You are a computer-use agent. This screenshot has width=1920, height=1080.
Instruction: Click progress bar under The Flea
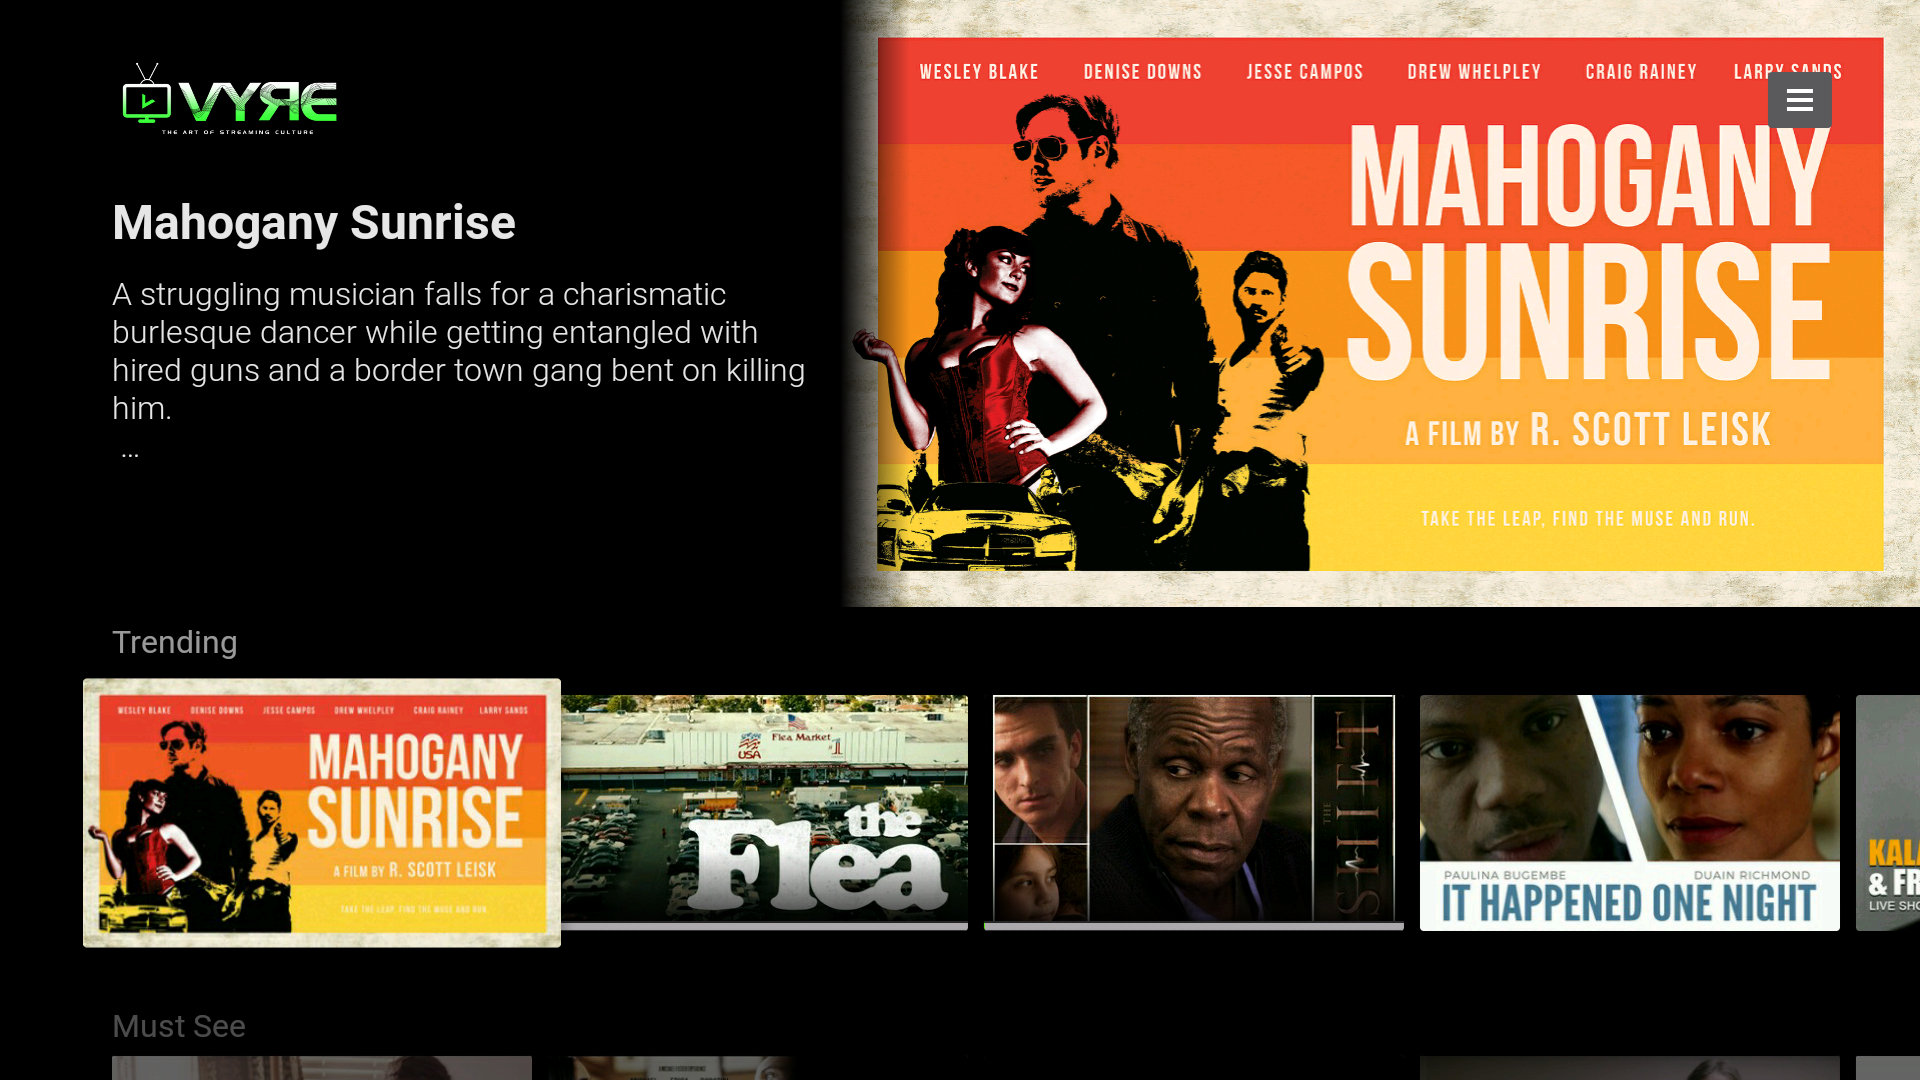[764, 927]
